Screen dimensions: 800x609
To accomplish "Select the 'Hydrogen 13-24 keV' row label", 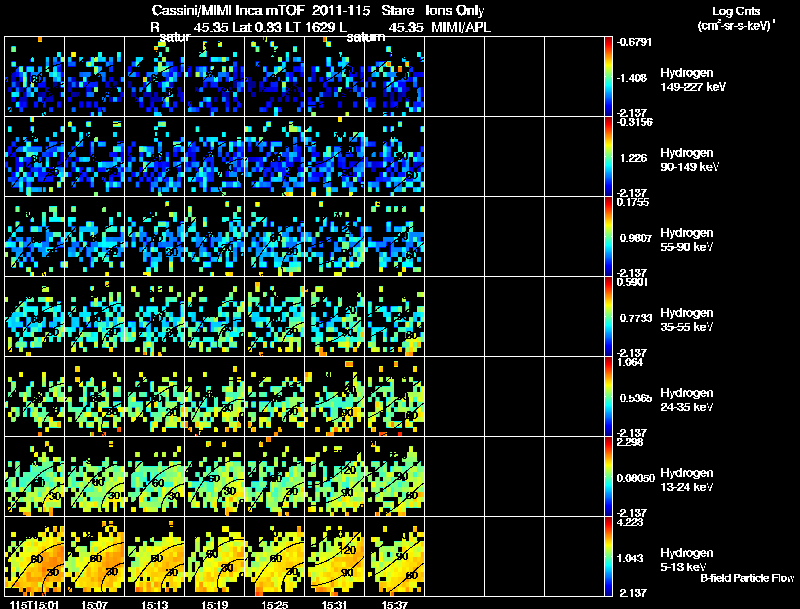I will pos(687,480).
